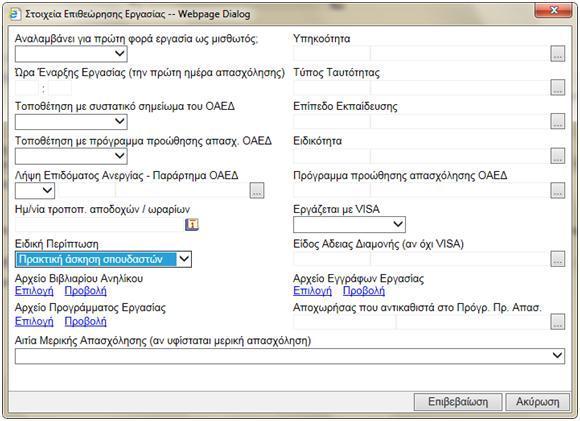Image resolution: width=580 pixels, height=421 pixels.
Task: Expand dropdown Αναλαμβάνει για πρώτη φορά εργασία
Action: [71, 54]
